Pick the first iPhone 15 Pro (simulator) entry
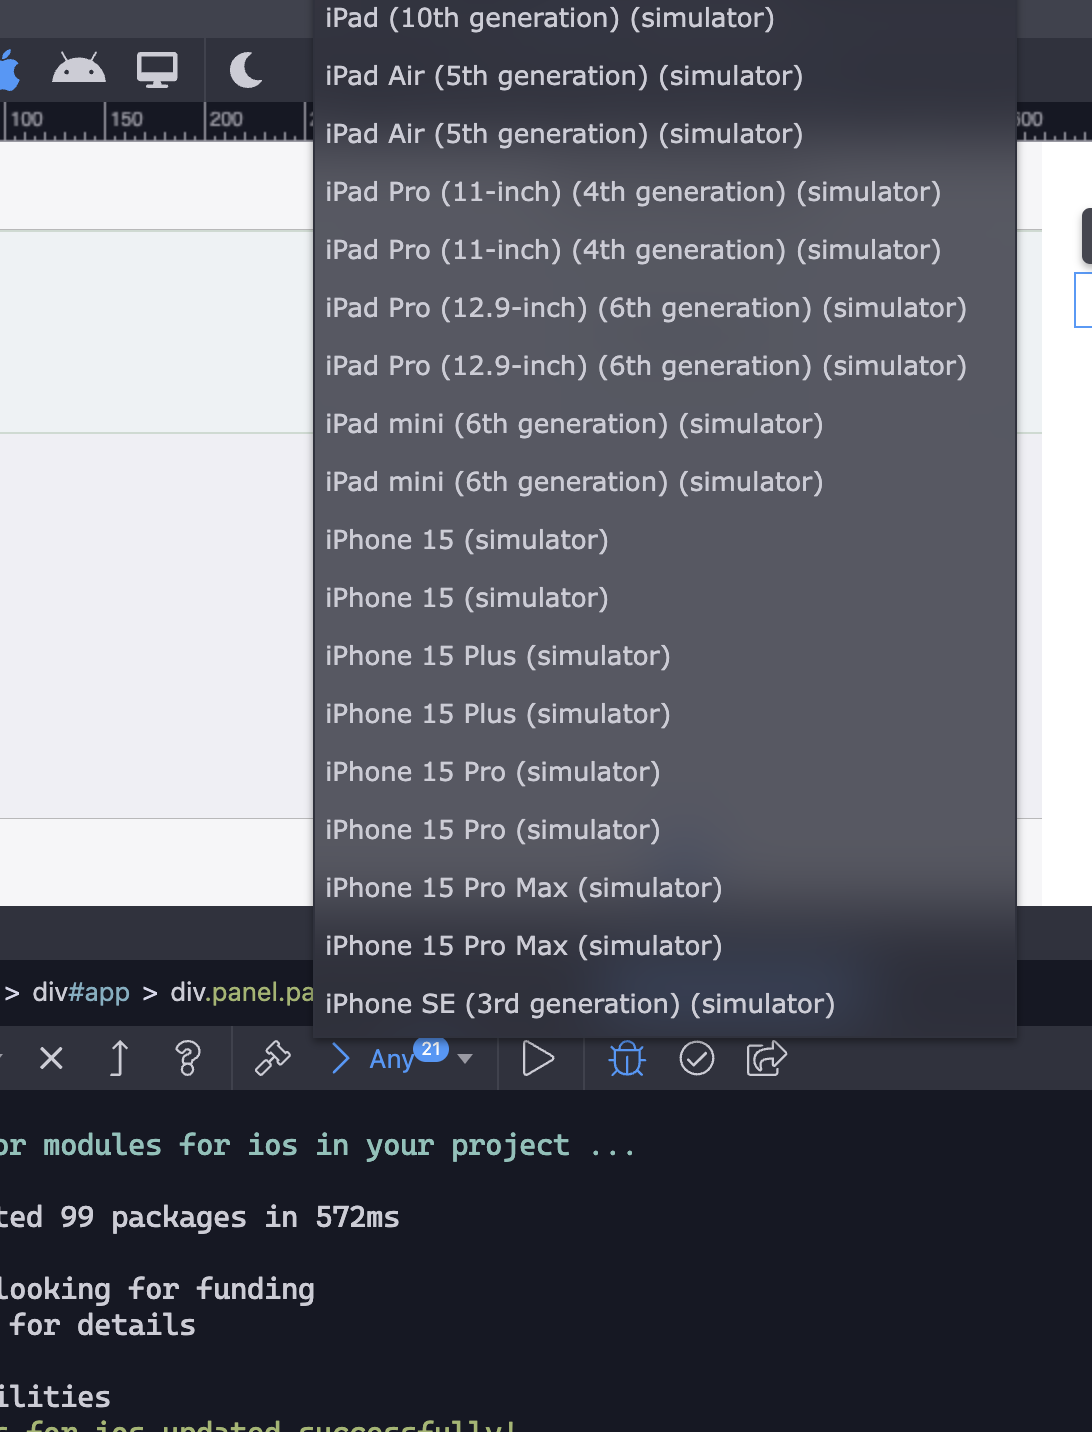Screen dimensions: 1092x1432 click(x=665, y=772)
